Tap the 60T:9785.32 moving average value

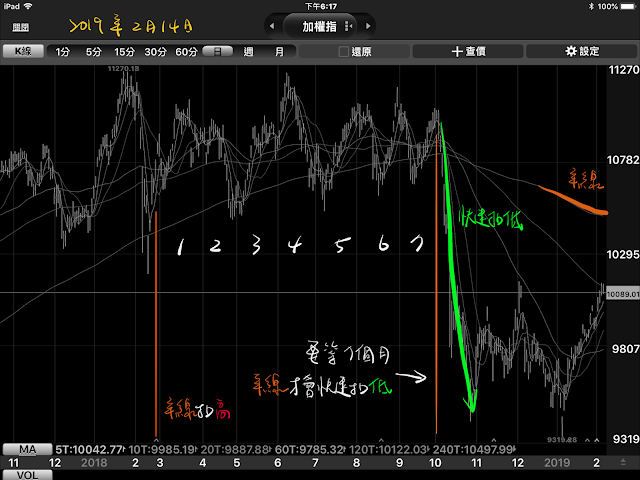[x=309, y=450]
